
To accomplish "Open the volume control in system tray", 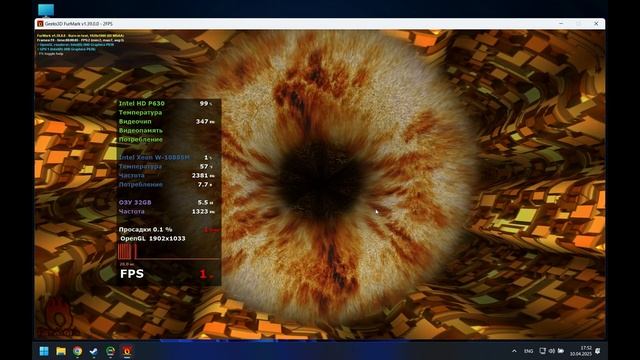I will point(552,351).
